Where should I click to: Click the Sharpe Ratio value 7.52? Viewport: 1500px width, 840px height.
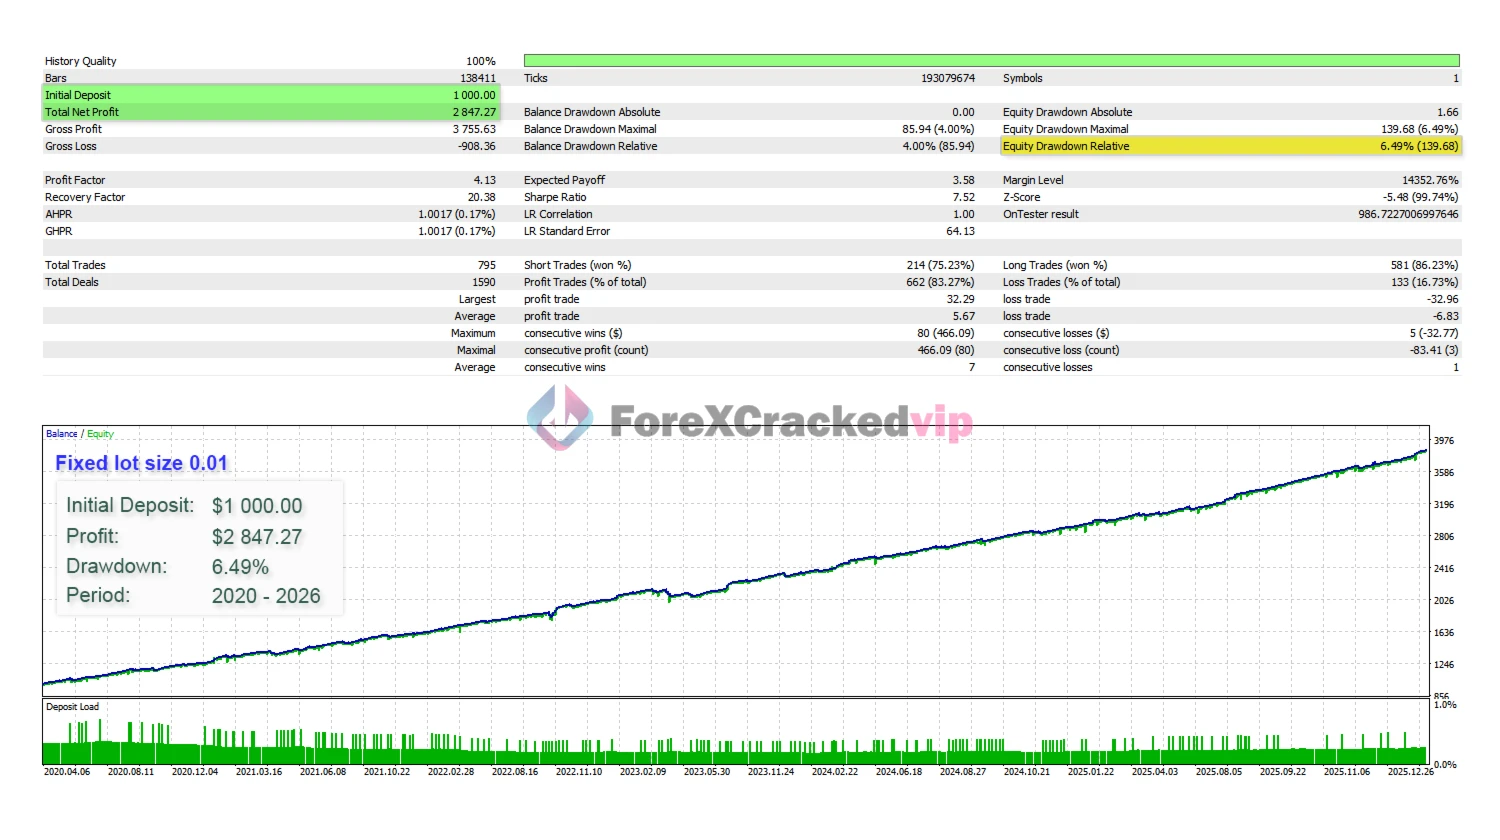coord(962,197)
